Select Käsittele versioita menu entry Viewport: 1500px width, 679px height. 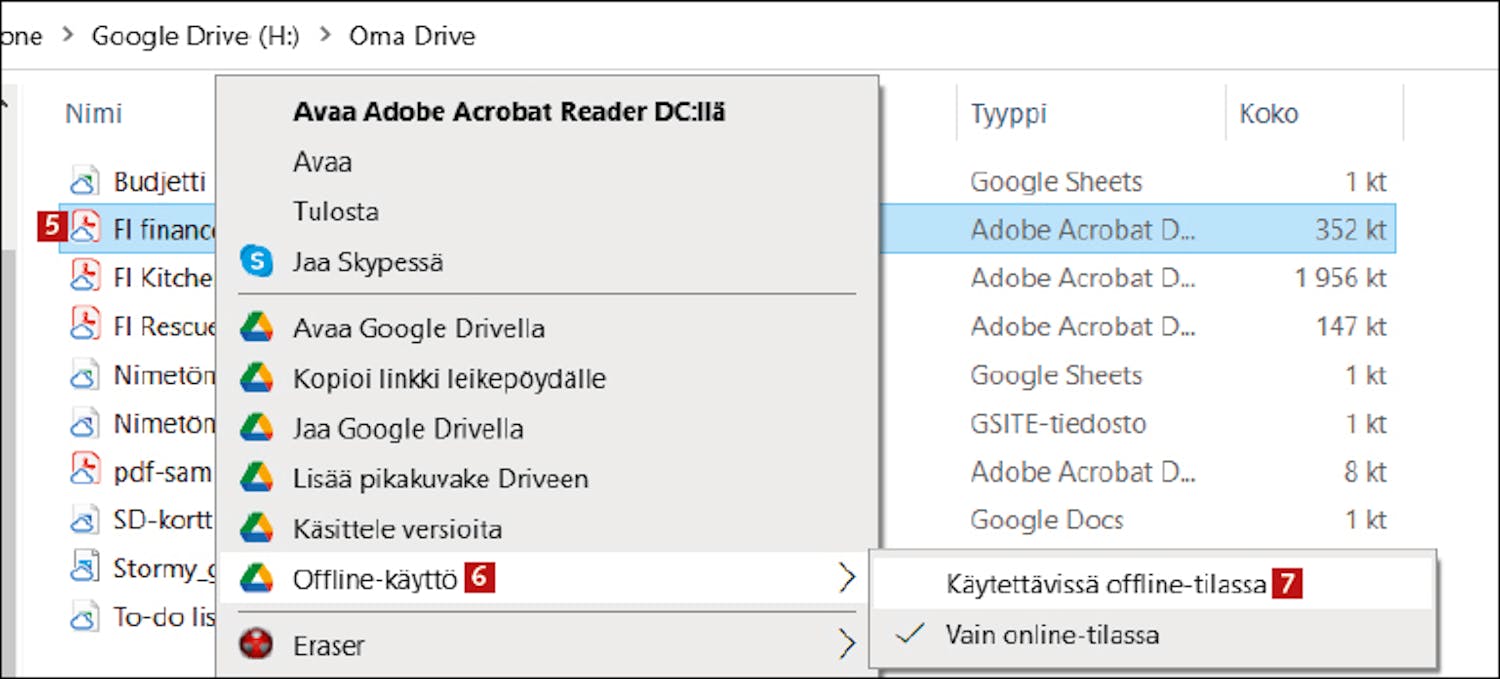[x=397, y=529]
